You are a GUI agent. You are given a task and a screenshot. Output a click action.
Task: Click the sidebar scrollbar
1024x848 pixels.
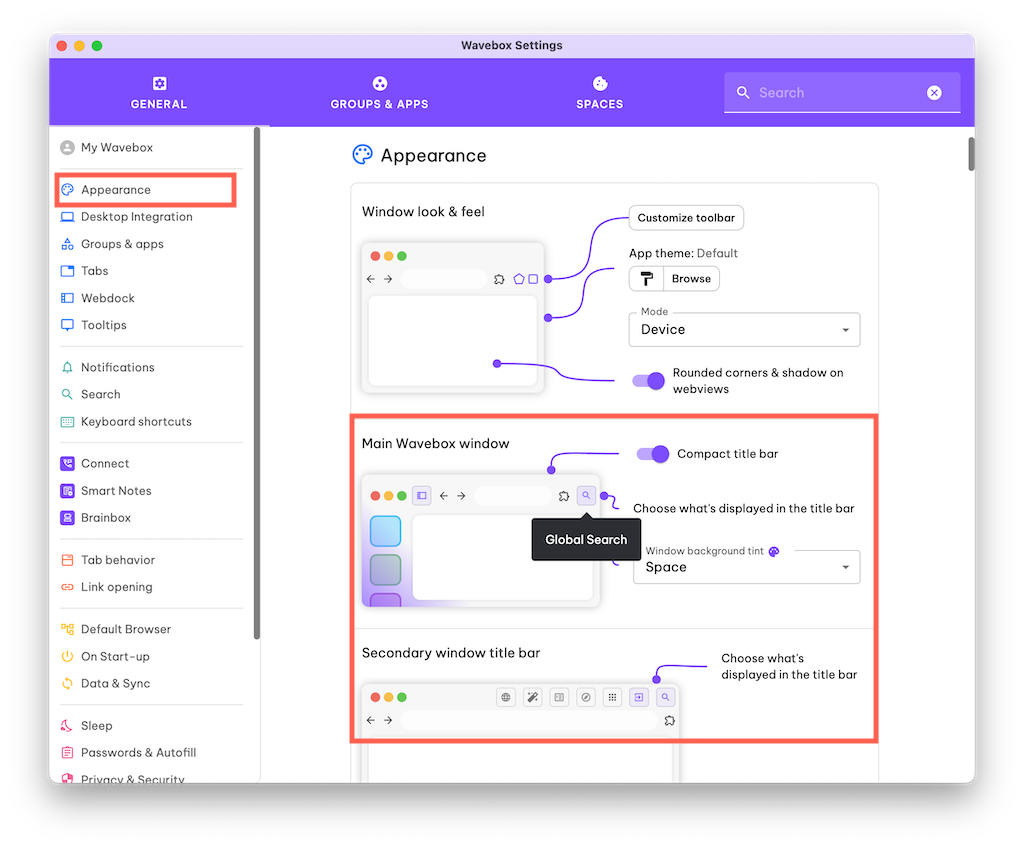(257, 383)
